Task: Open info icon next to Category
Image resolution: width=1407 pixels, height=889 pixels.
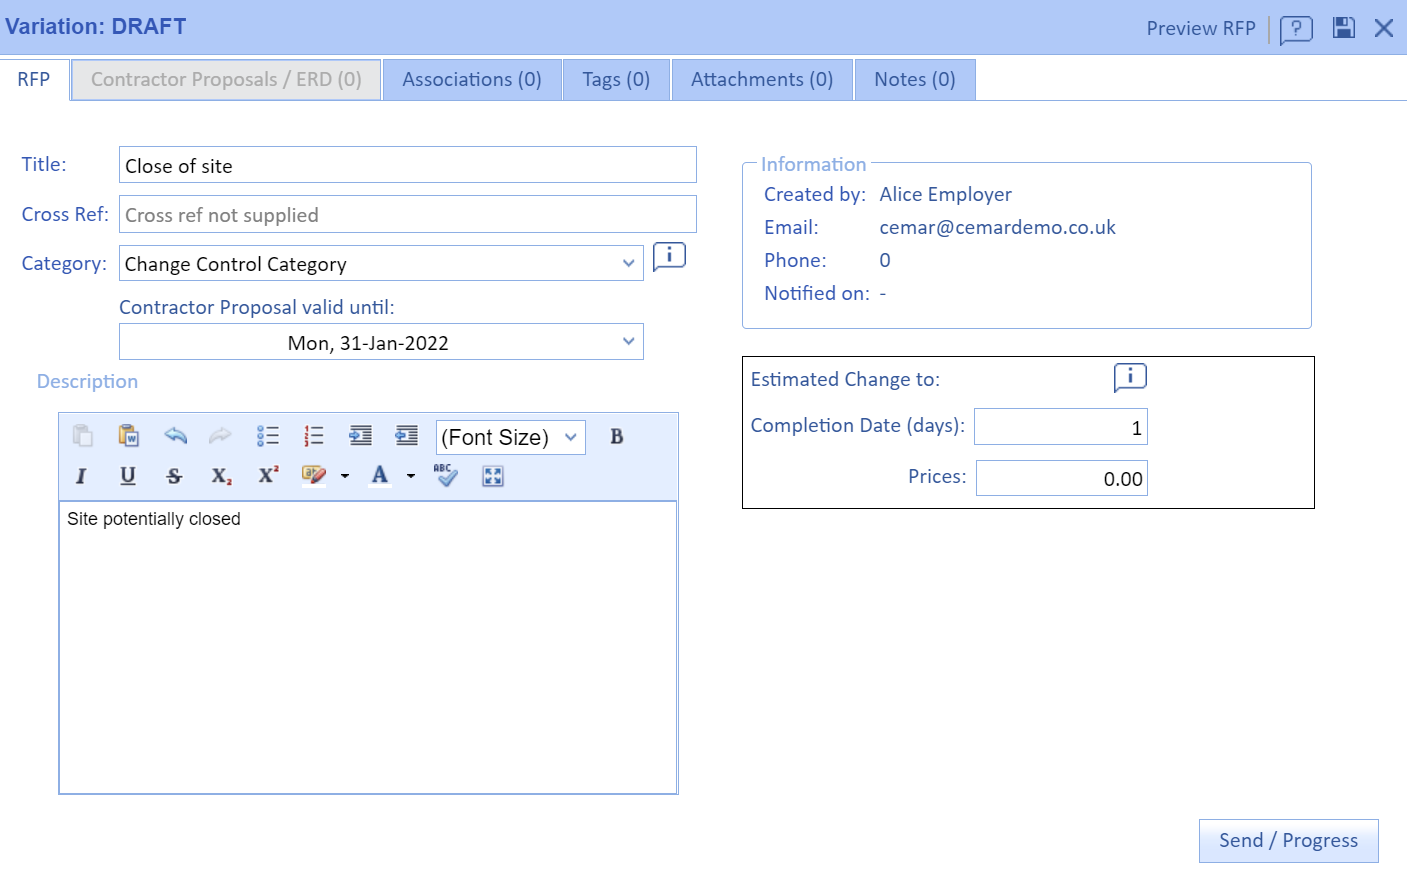Action: pyautogui.click(x=669, y=257)
